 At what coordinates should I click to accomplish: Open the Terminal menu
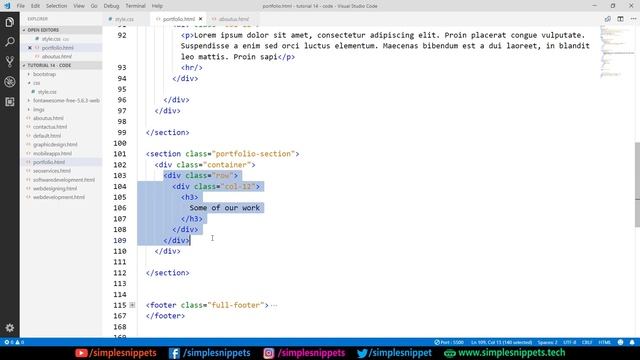pos(135,6)
